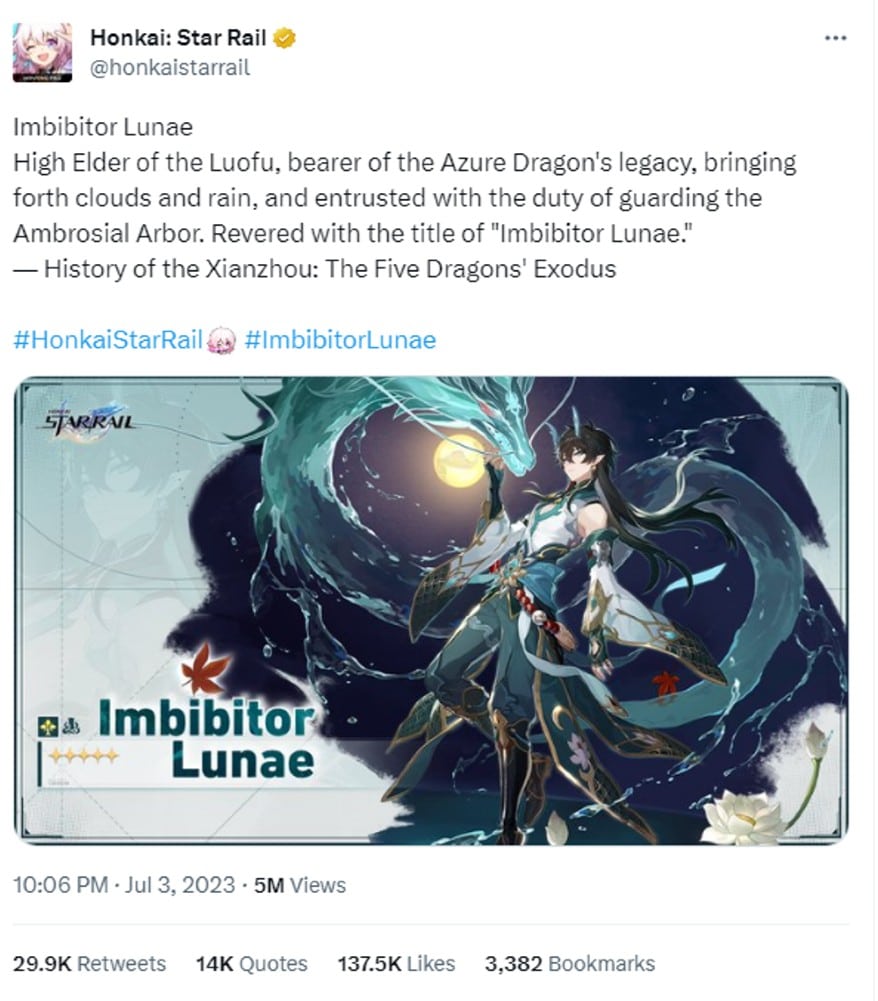This screenshot has width=878, height=1001.
Task: Click the five-star rarity icons
Action: coord(84,756)
